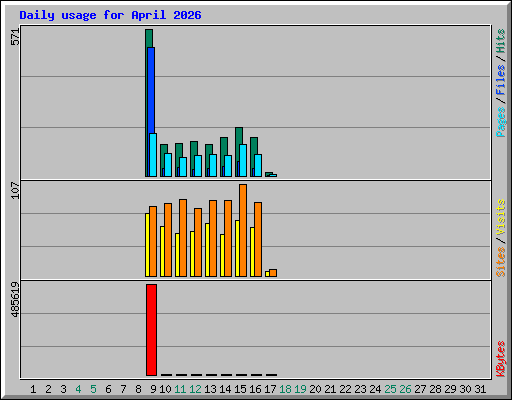Screen dimensions: 512x400
Task: Click the x-axis day label "24"
Action: [375, 389]
